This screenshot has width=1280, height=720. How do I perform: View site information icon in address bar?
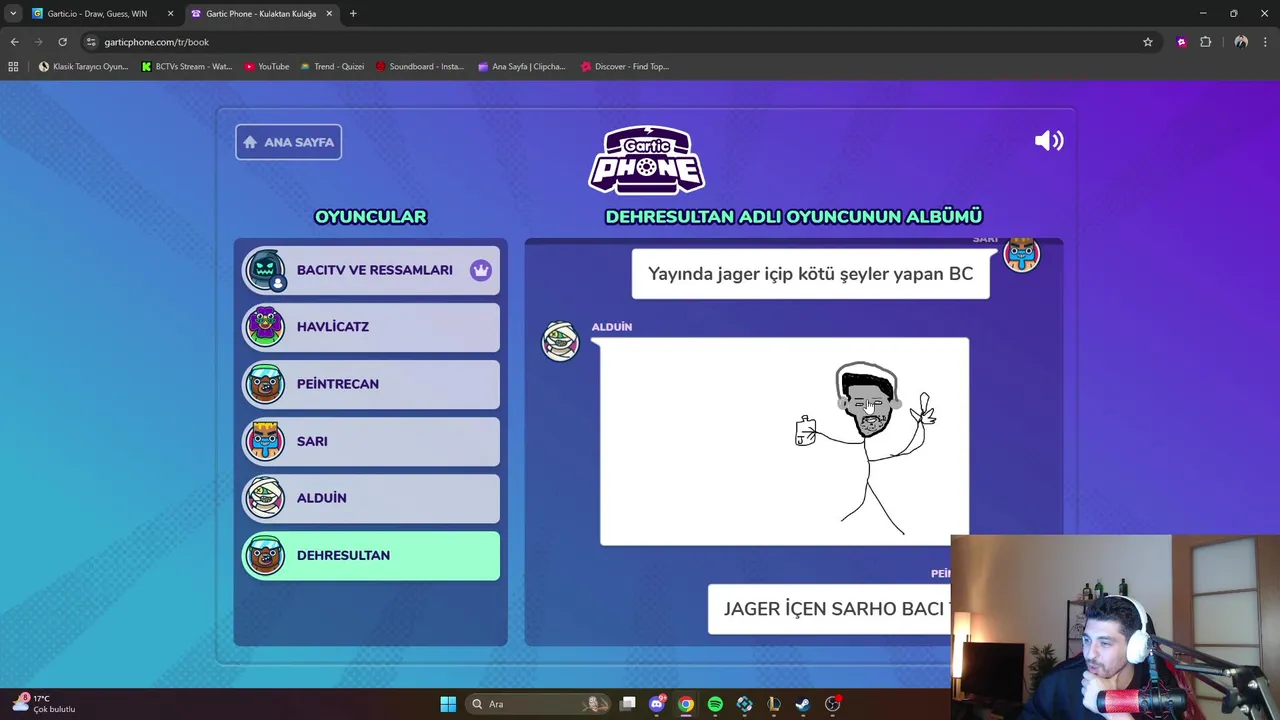click(91, 42)
